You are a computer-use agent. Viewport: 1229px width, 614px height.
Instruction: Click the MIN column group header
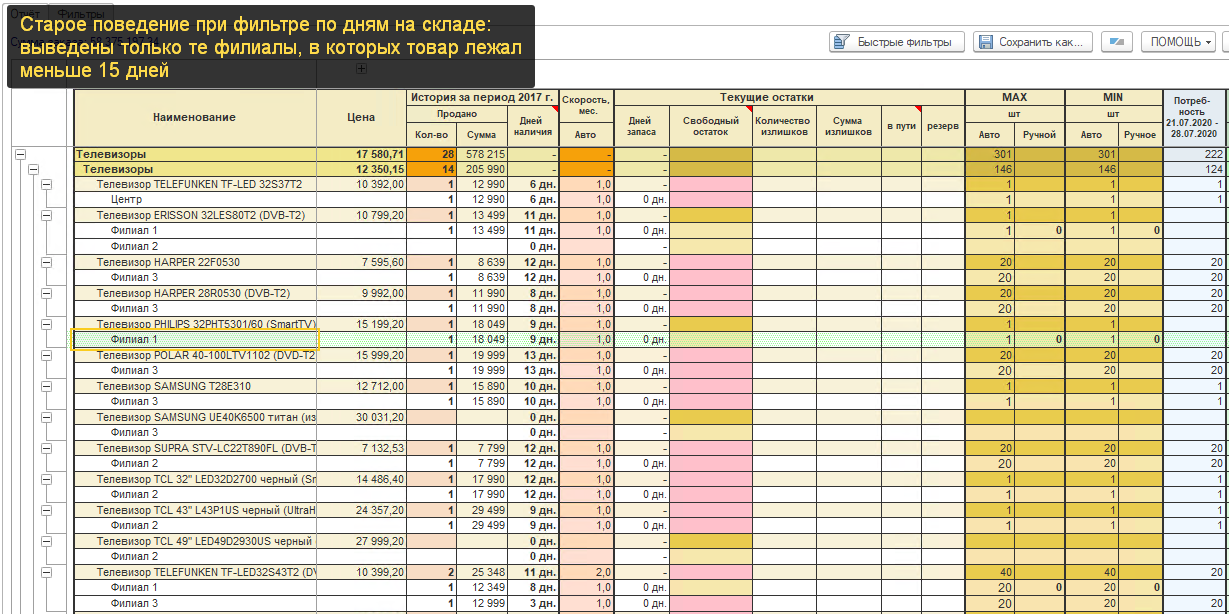(x=1113, y=97)
